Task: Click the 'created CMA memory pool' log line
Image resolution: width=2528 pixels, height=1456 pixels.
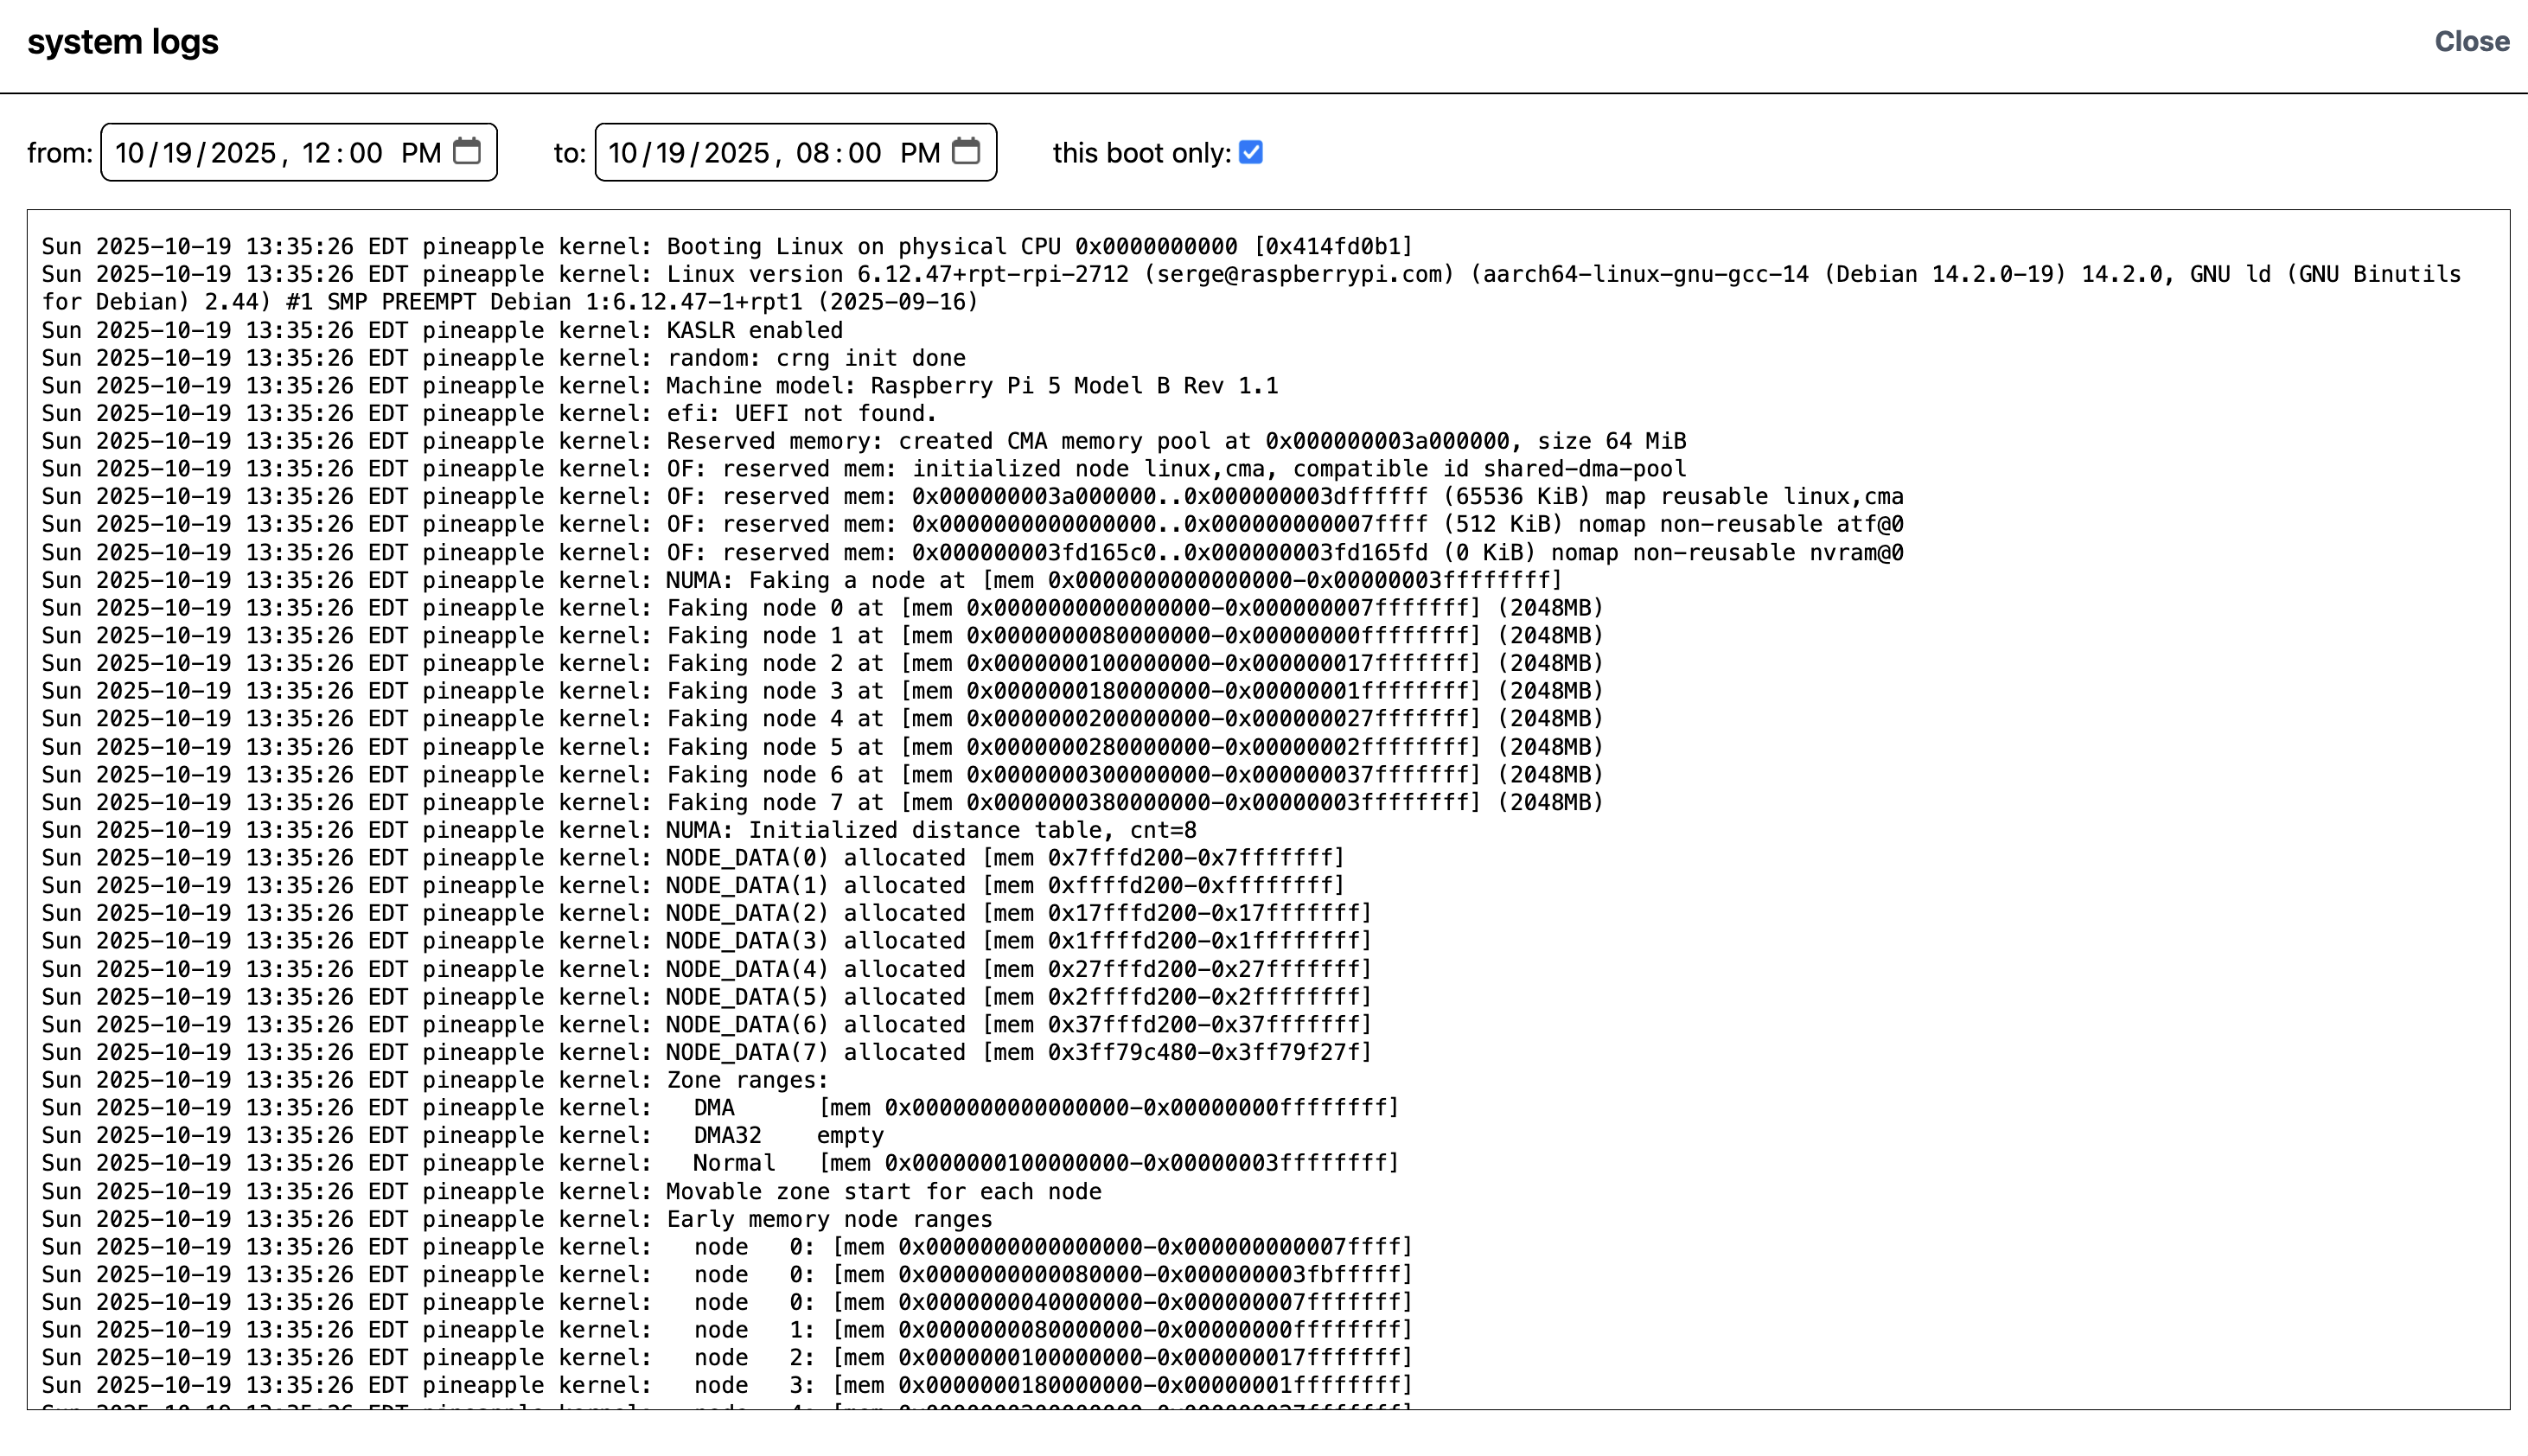Action: [864, 441]
